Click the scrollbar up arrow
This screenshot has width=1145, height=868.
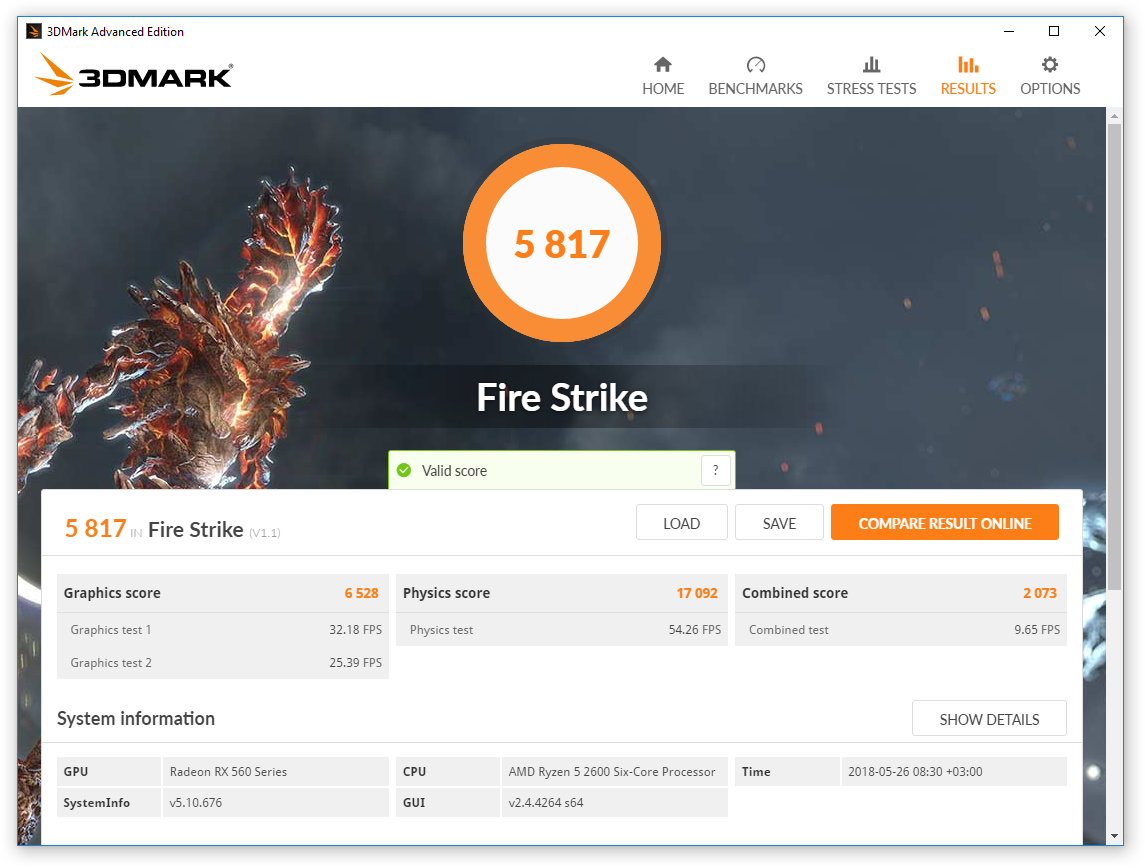(x=1114, y=115)
